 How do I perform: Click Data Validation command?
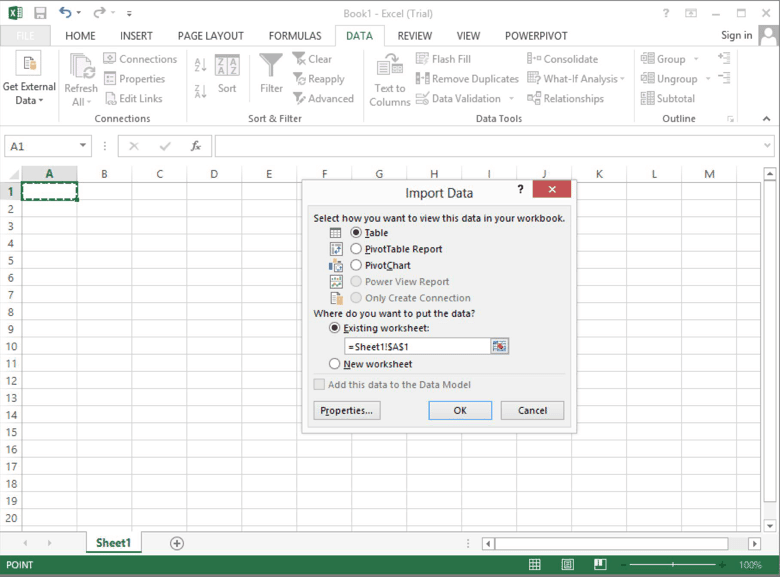pyautogui.click(x=459, y=98)
